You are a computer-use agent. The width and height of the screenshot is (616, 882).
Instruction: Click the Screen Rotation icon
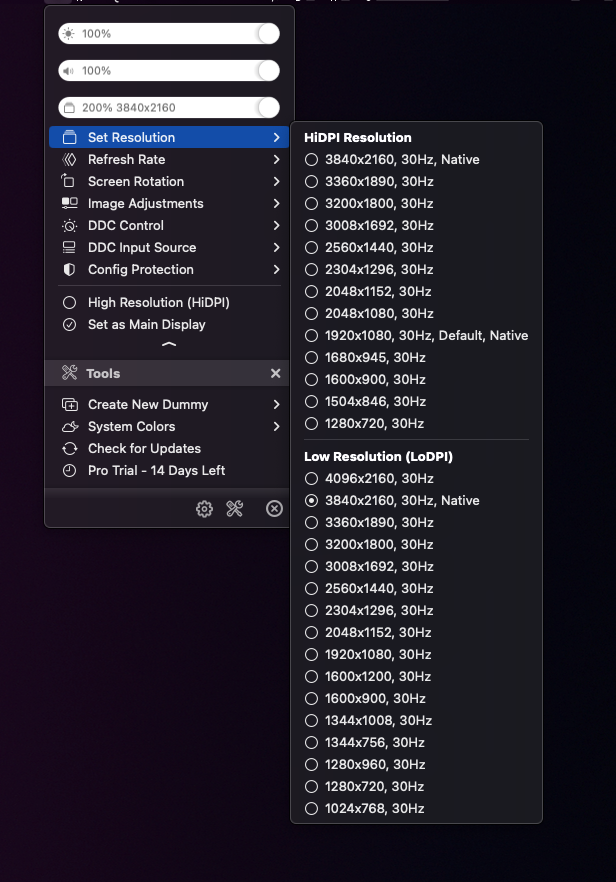(x=69, y=181)
